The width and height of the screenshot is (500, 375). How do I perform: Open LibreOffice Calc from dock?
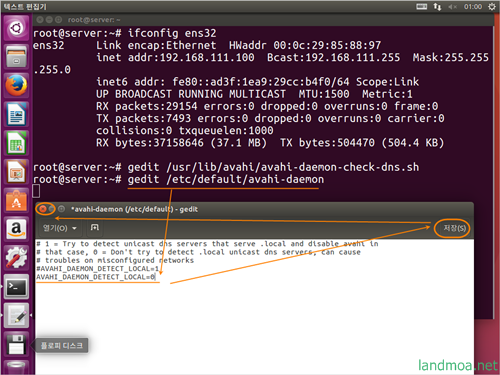click(16, 143)
